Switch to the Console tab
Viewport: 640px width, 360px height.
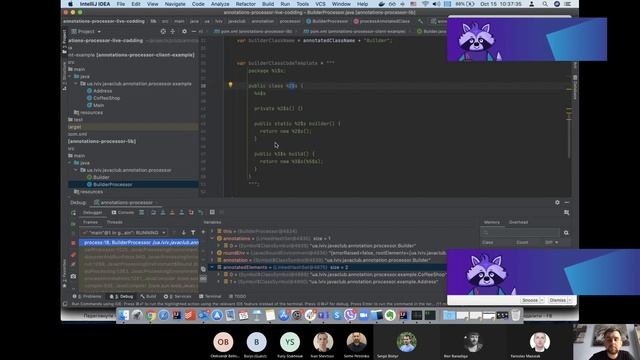click(123, 212)
